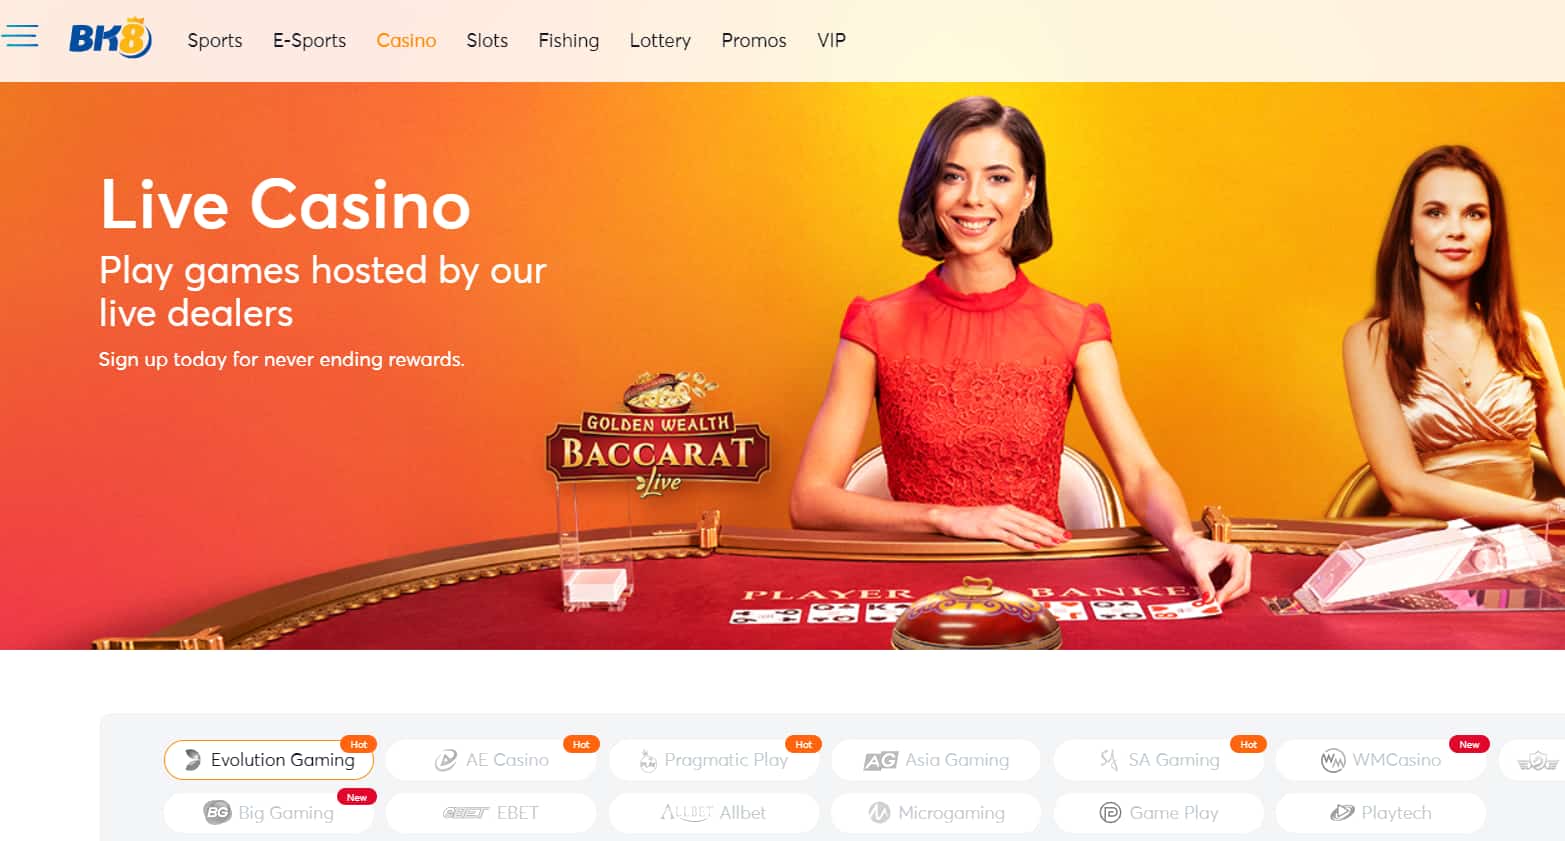Select the EBET provider tab
The image size is (1565, 841).
click(x=491, y=813)
